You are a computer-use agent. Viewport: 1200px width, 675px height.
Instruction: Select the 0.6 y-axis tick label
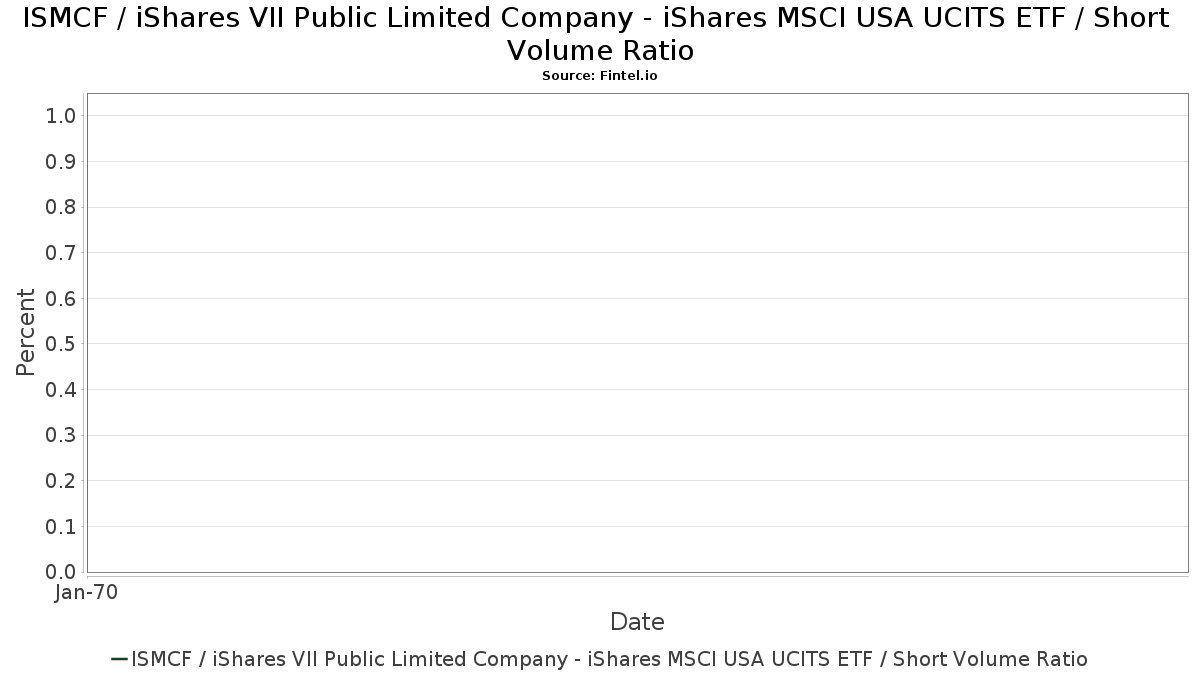[x=61, y=299]
